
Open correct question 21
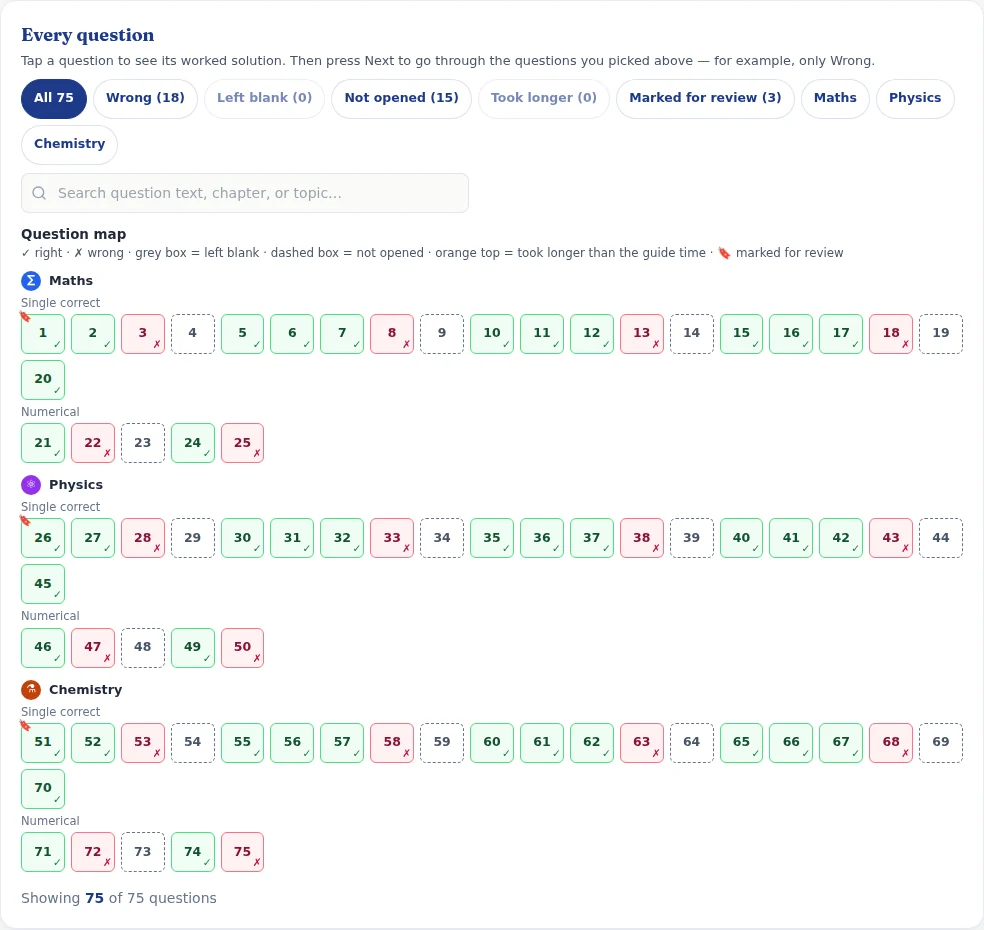point(43,443)
